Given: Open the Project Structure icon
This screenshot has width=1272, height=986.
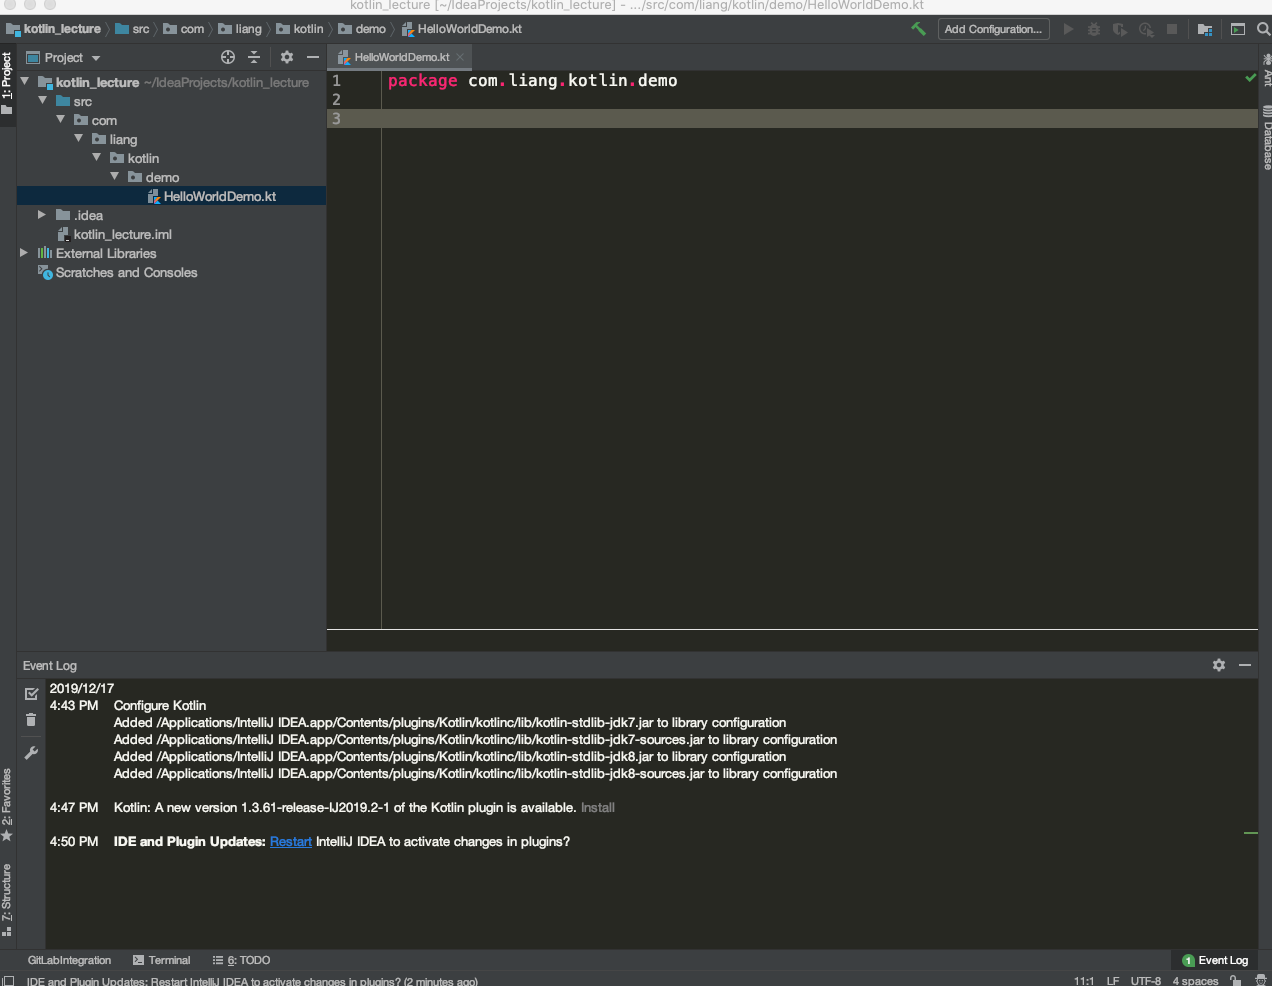Looking at the screenshot, I should point(1205,29).
